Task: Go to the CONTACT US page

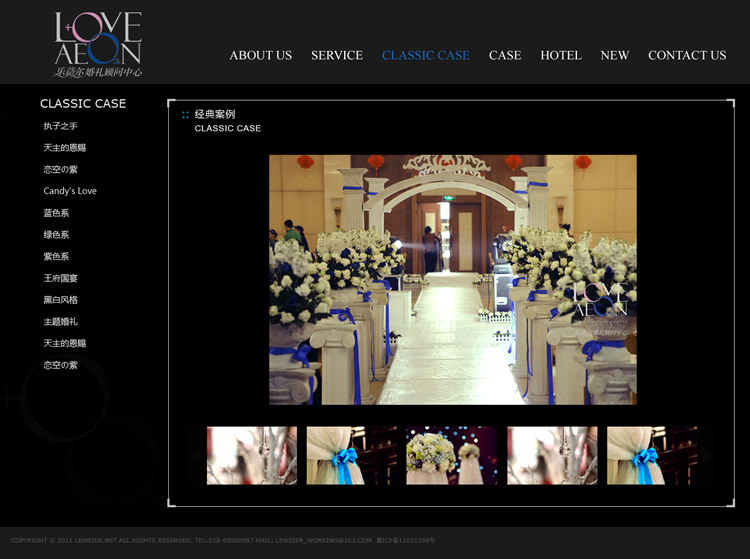Action: click(x=686, y=56)
